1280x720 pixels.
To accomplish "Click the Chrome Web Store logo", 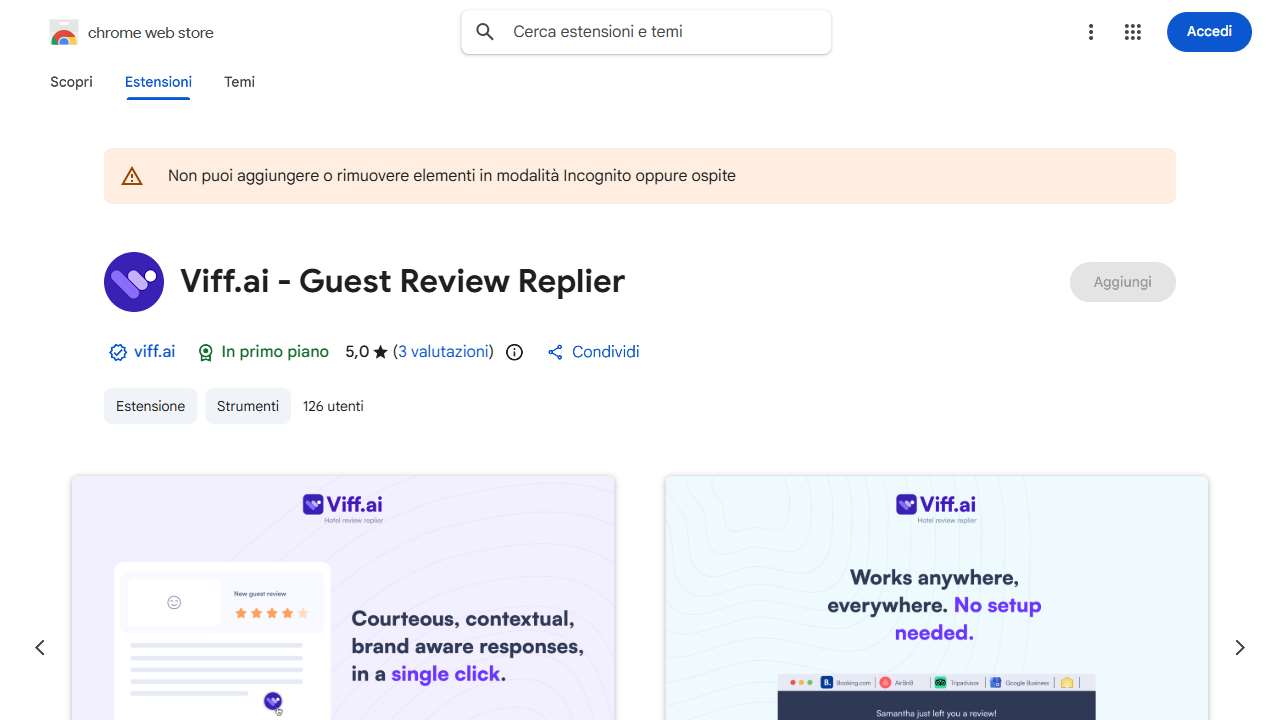I will pos(64,33).
